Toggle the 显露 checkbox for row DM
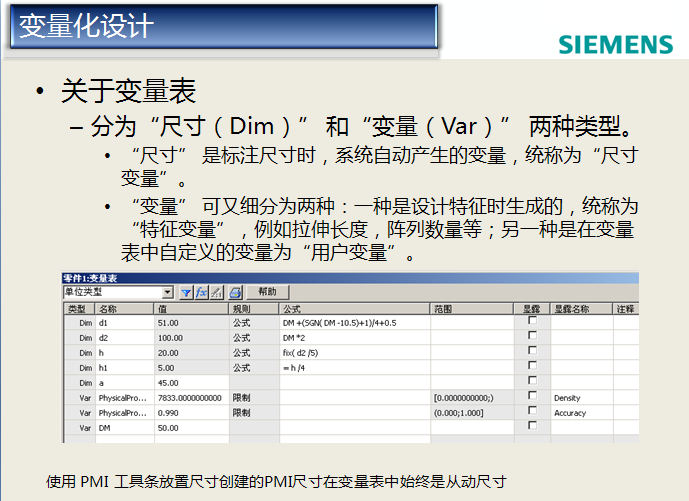Image resolution: width=689 pixels, height=501 pixels. tap(532, 425)
